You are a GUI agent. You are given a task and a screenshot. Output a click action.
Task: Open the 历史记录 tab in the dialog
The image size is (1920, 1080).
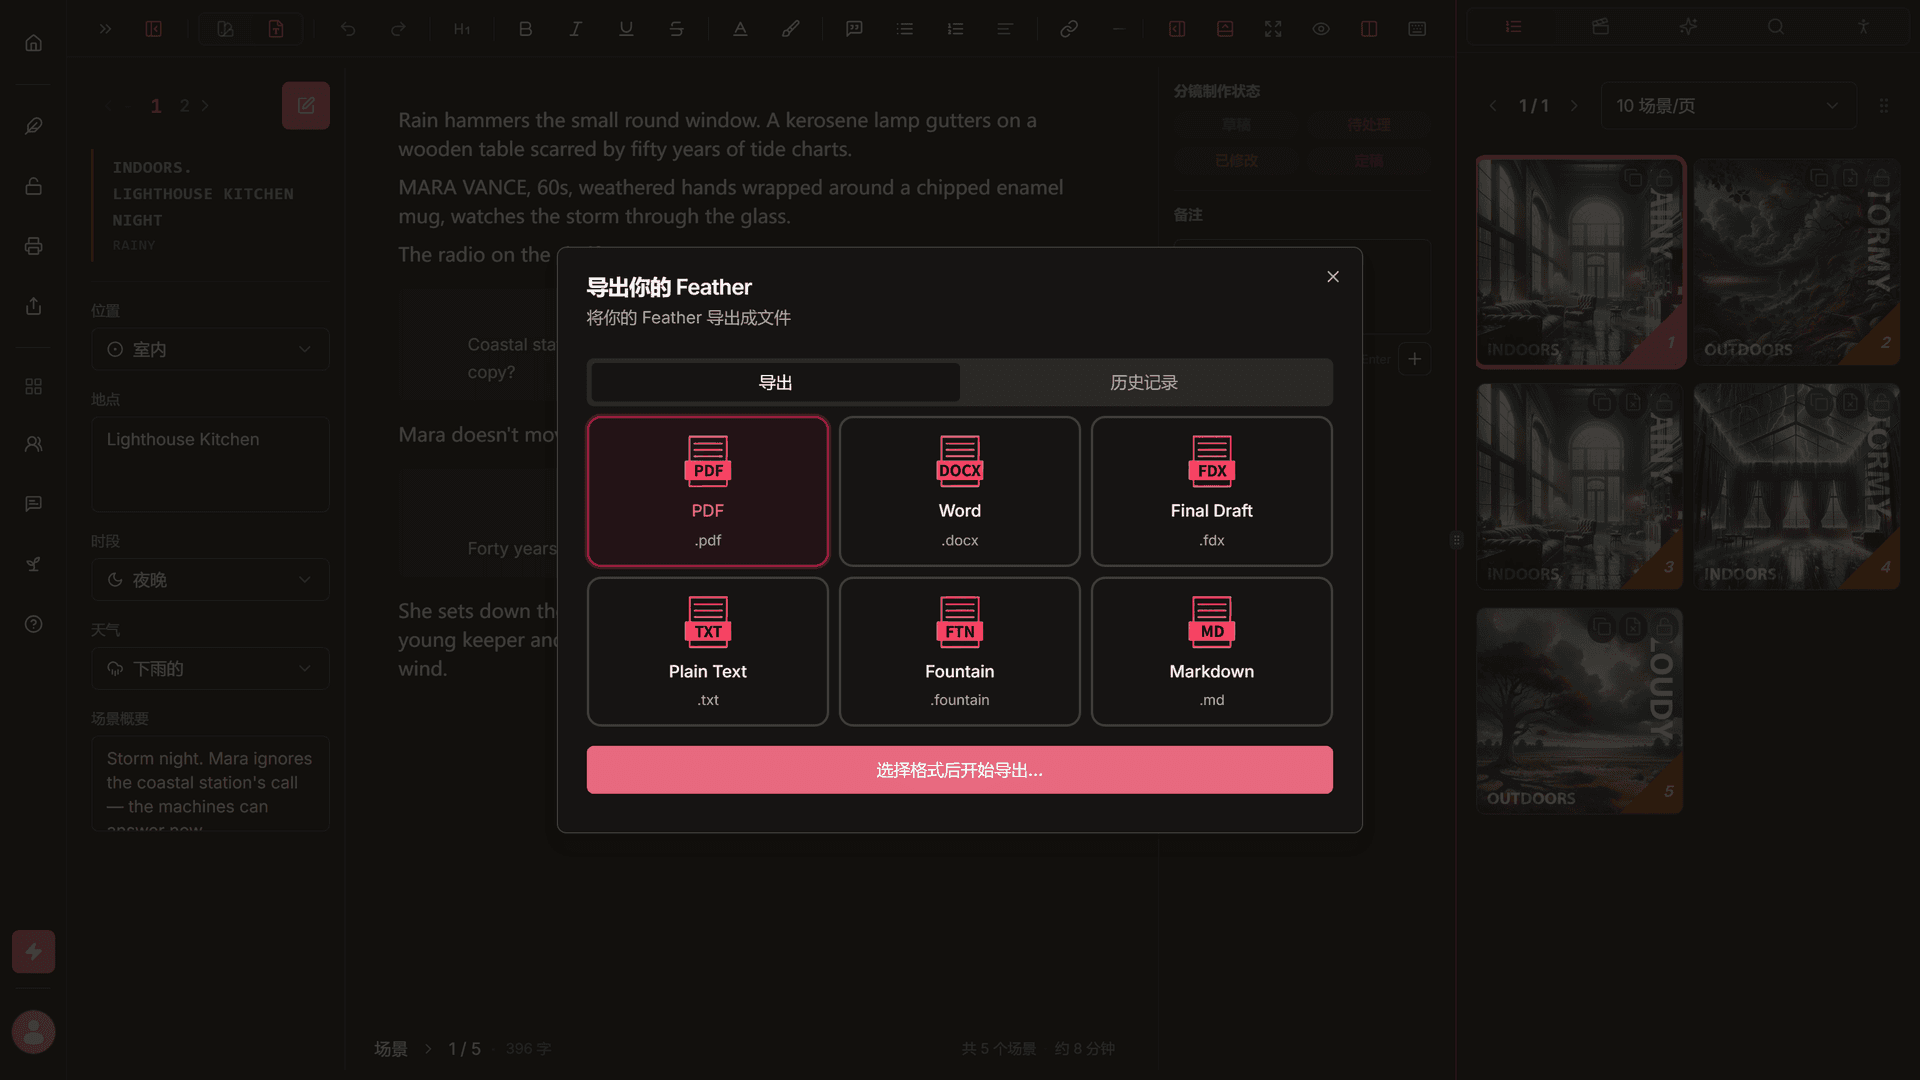click(x=1144, y=382)
